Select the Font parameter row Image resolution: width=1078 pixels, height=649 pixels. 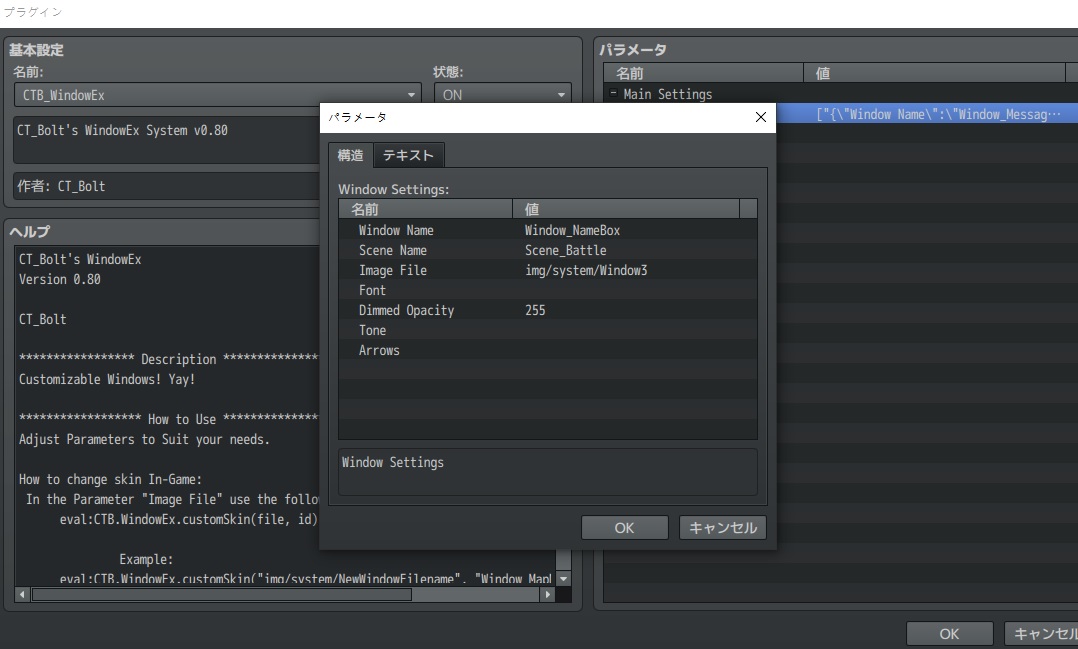click(548, 289)
